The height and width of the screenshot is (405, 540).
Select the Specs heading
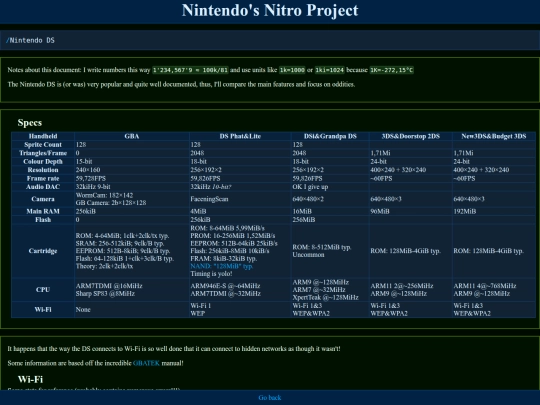[x=30, y=123]
